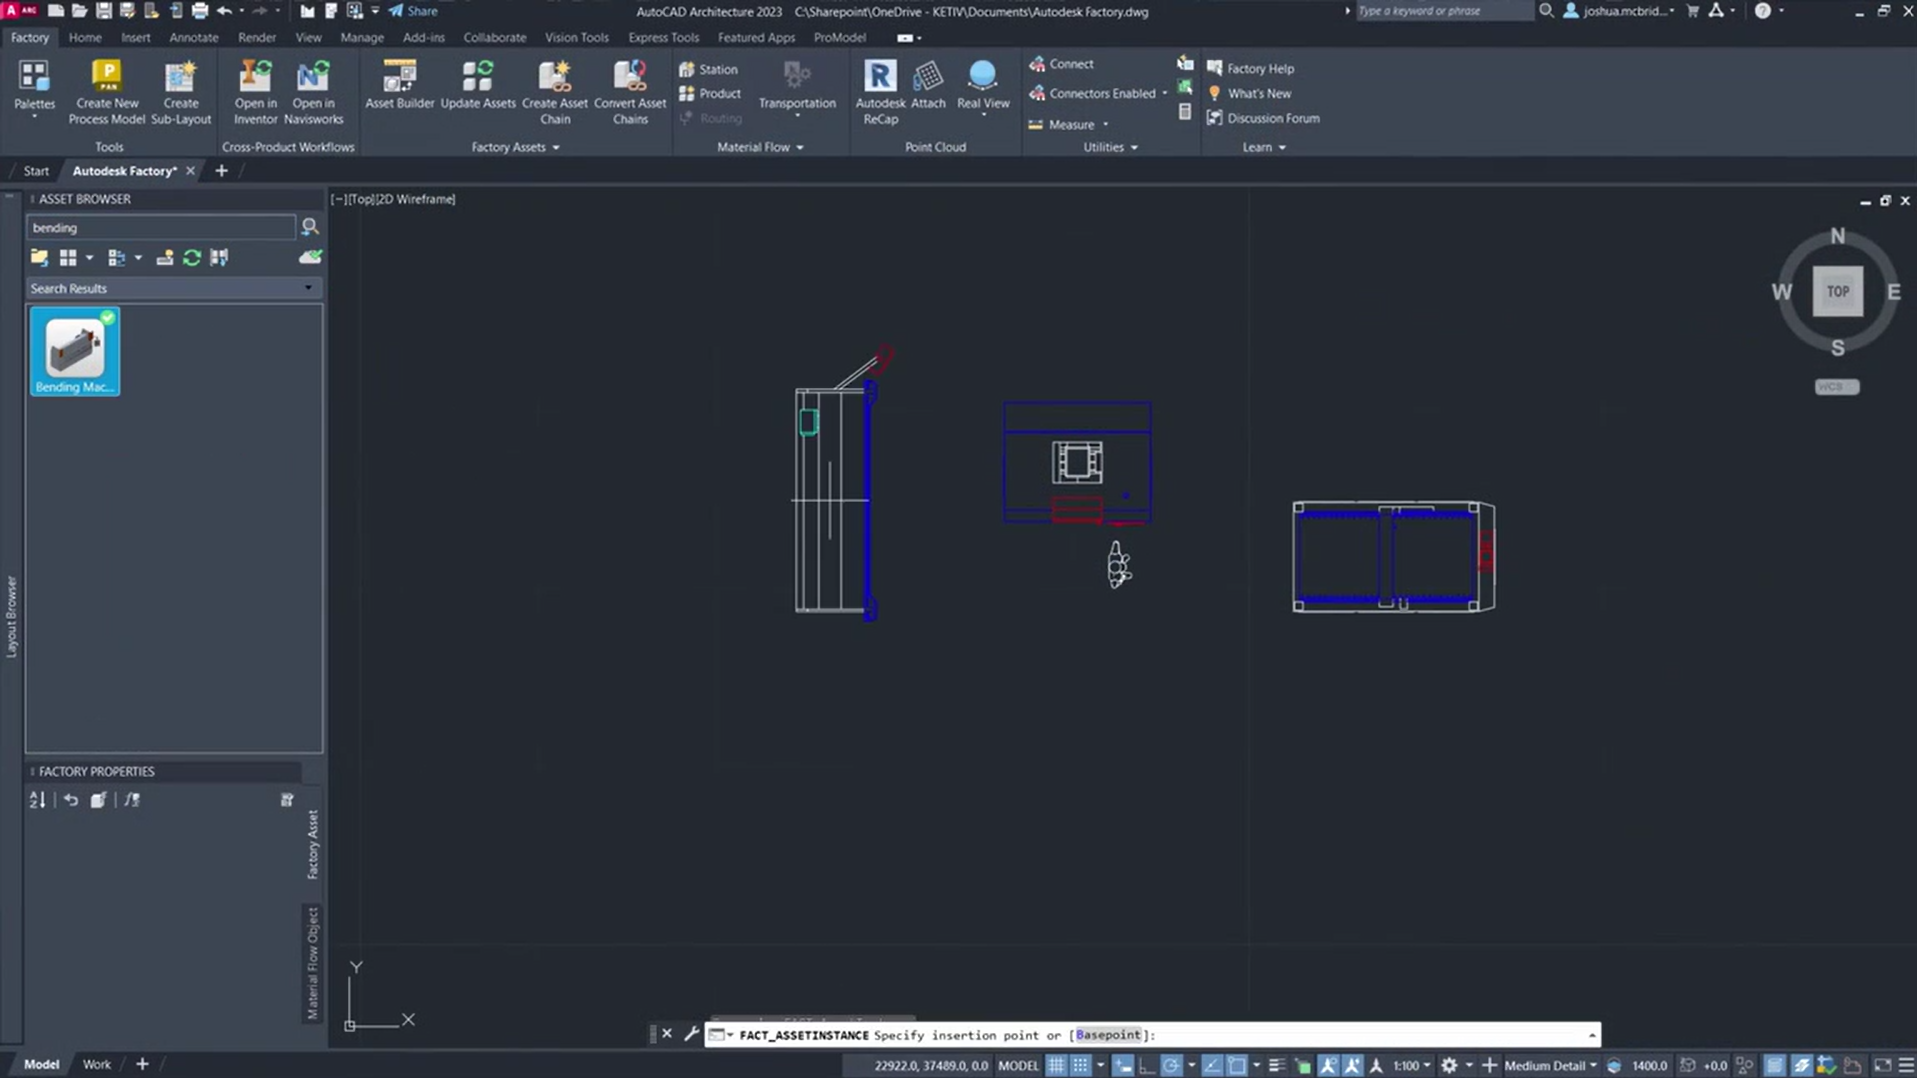Open the Palettes tool
The height and width of the screenshot is (1078, 1917).
[x=34, y=88]
